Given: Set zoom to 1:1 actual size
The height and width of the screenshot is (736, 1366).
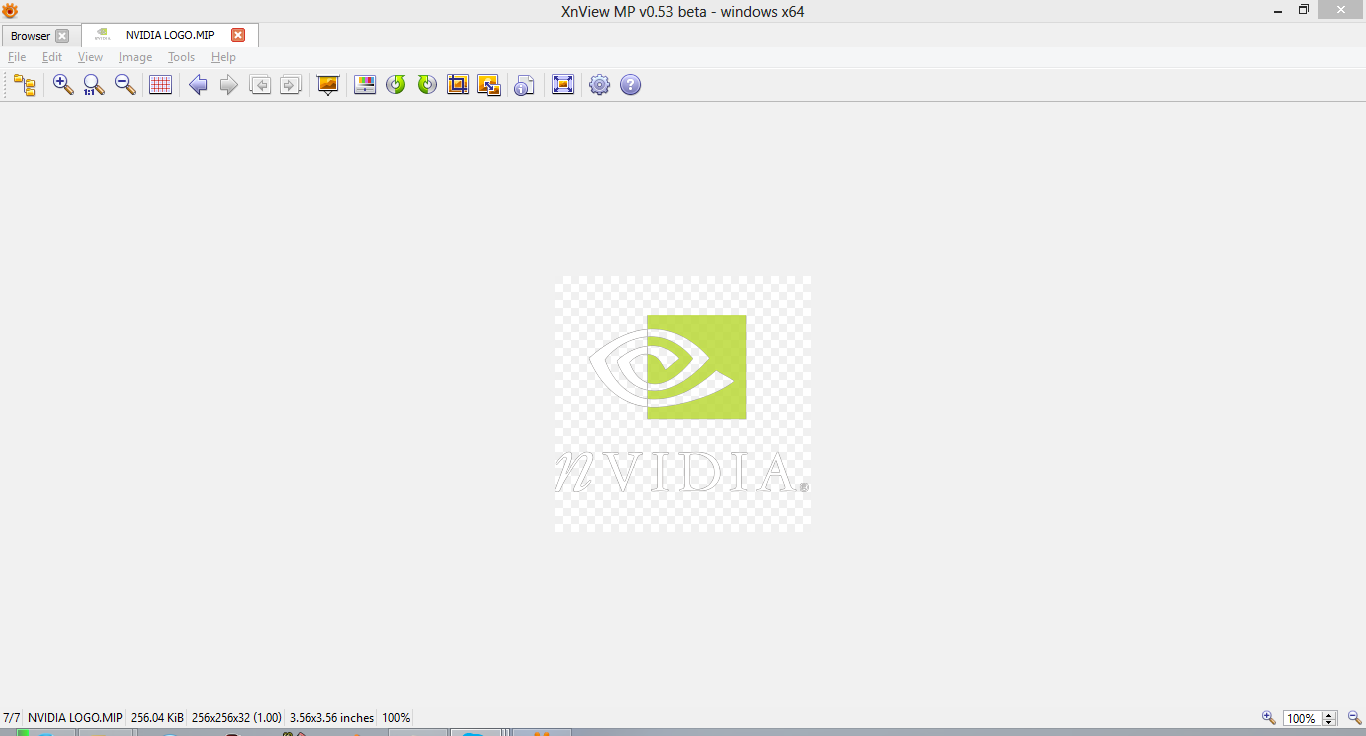Looking at the screenshot, I should pyautogui.click(x=94, y=85).
